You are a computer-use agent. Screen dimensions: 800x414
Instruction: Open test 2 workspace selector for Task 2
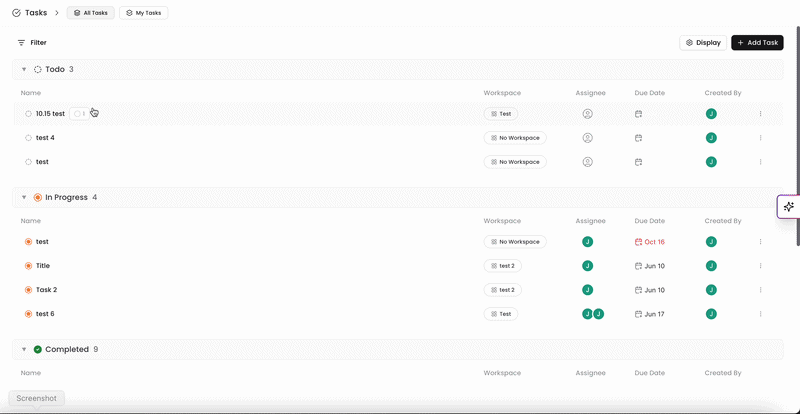[503, 290]
